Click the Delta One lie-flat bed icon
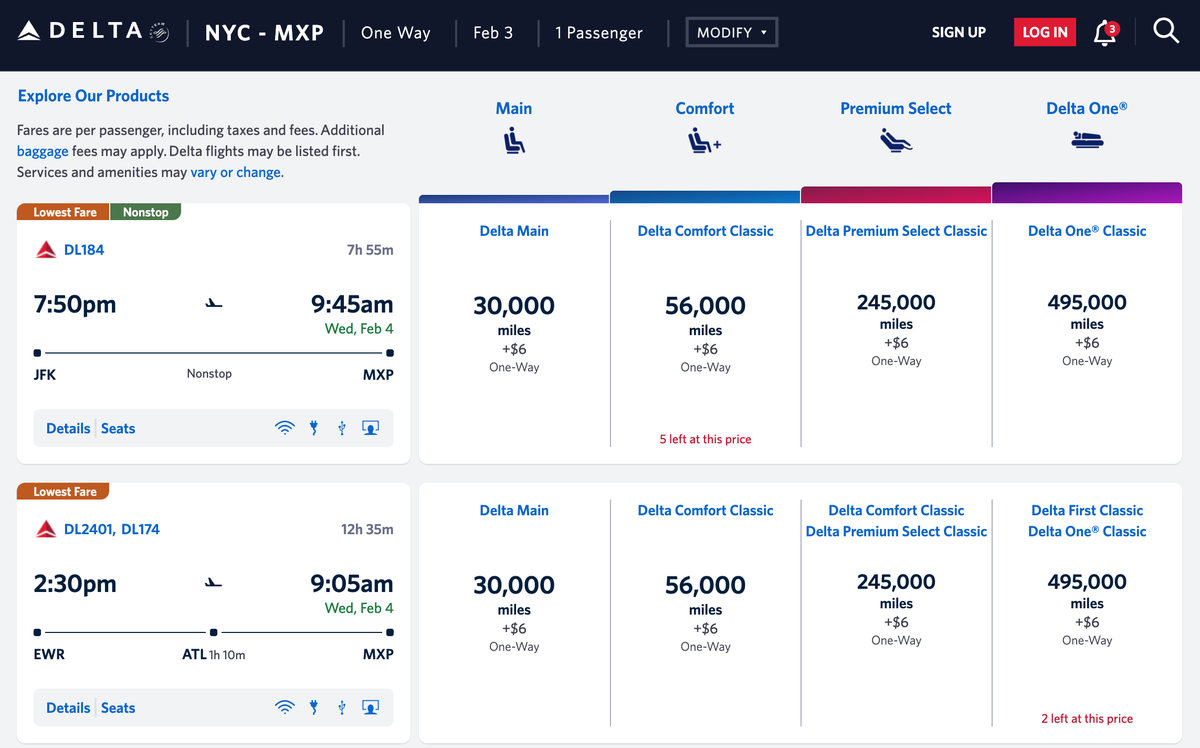 click(x=1087, y=140)
